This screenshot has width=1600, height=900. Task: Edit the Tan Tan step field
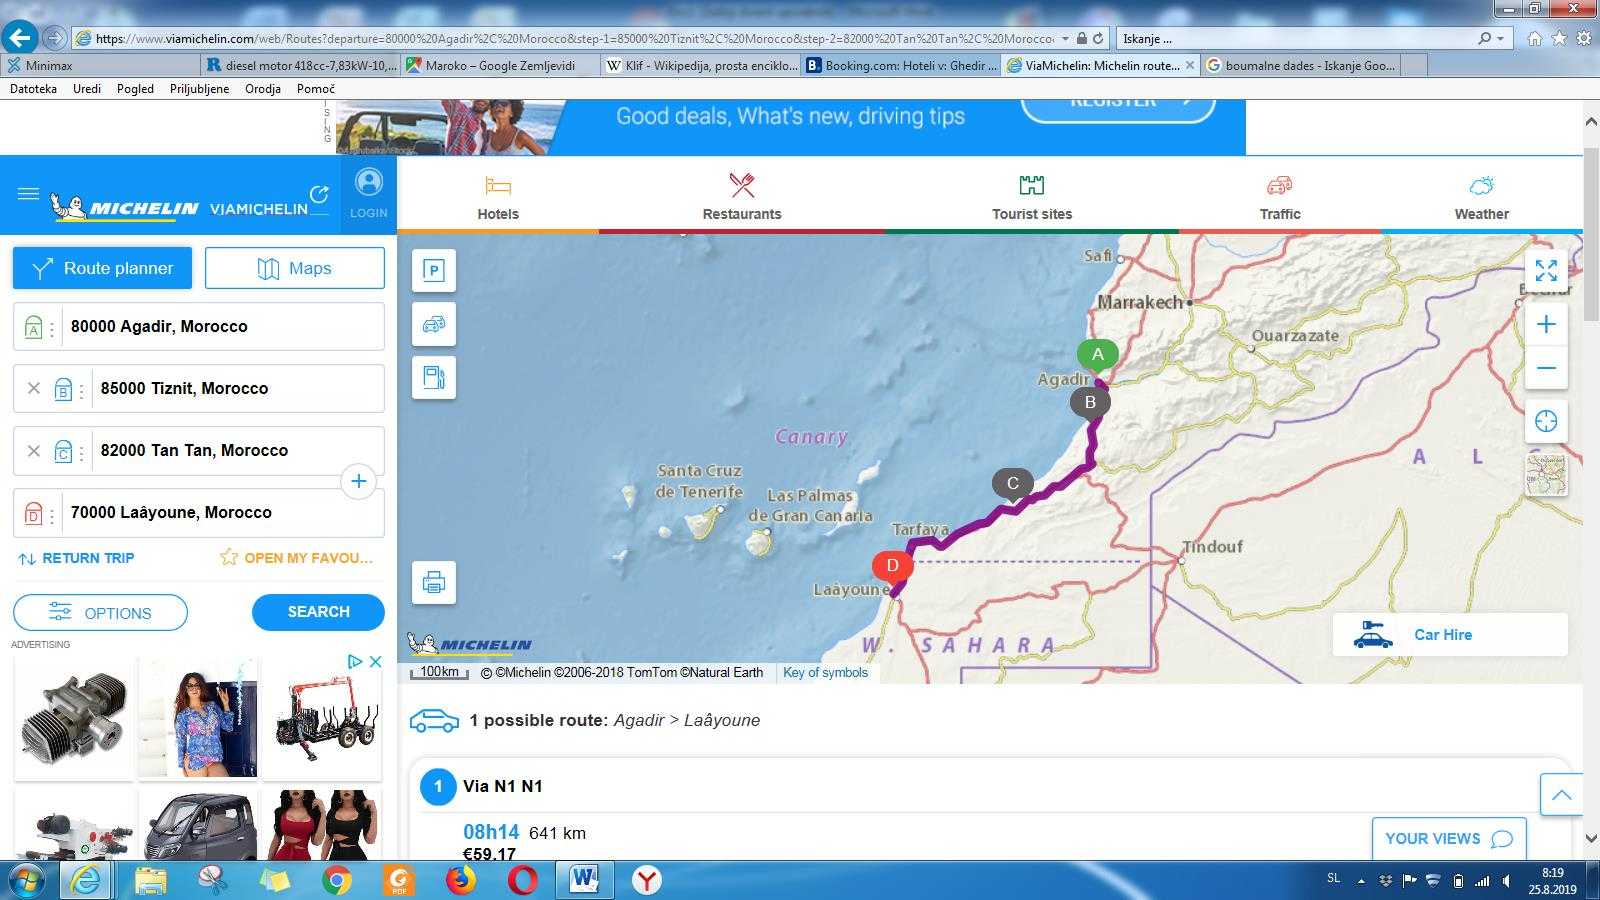(237, 450)
